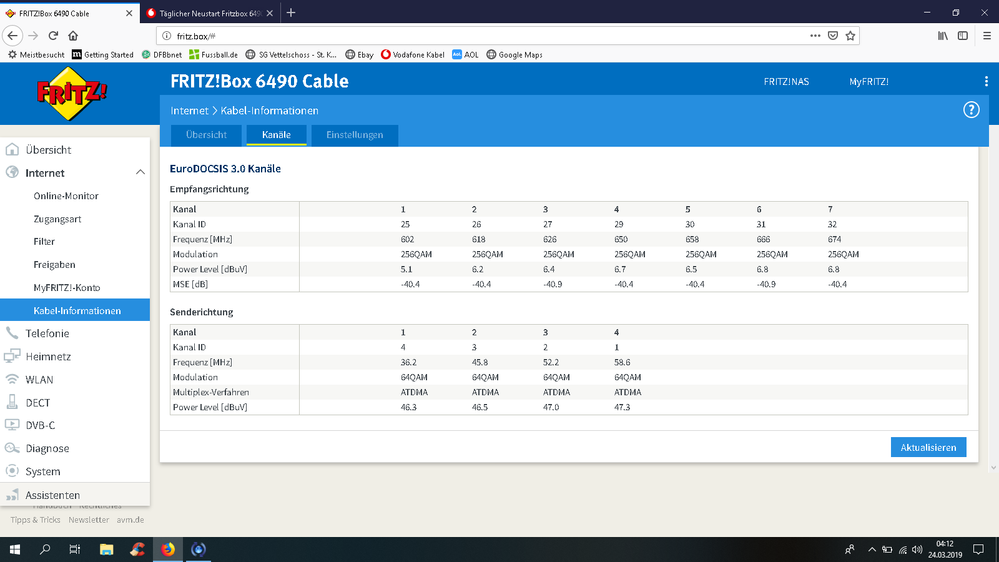Open Windows search from the taskbar

(x=45, y=549)
